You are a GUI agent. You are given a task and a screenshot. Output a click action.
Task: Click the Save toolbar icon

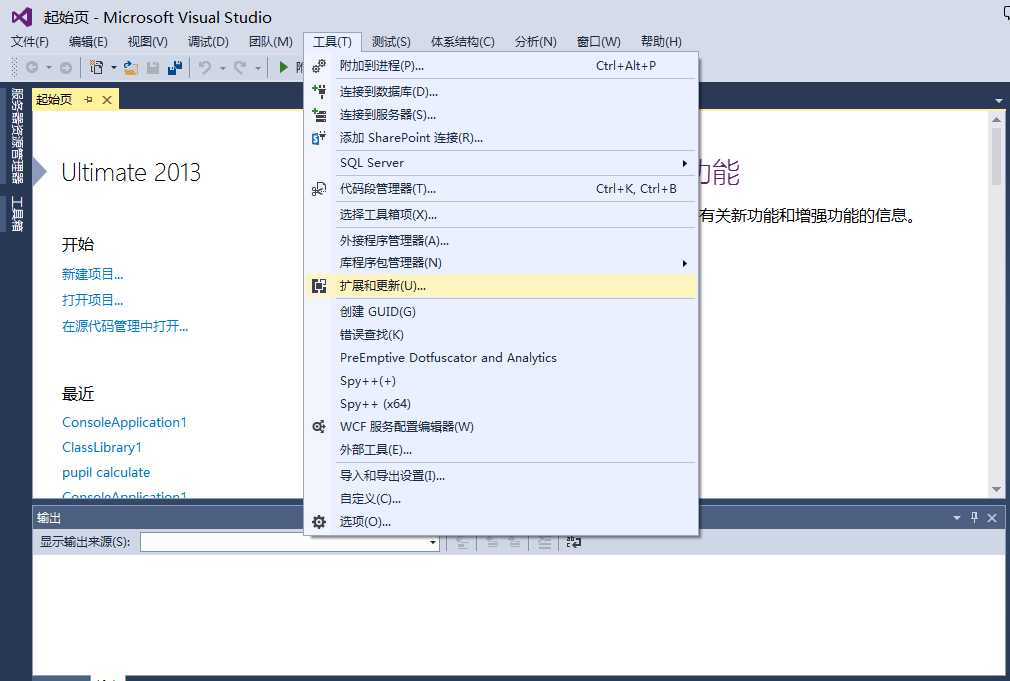[153, 67]
